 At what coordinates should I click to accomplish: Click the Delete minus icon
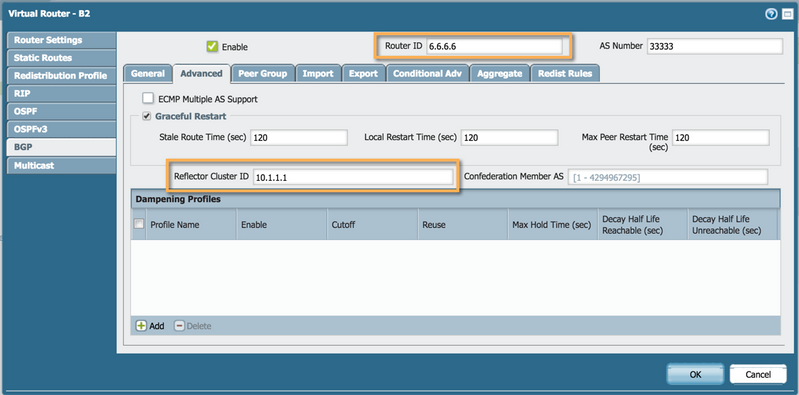(179, 326)
